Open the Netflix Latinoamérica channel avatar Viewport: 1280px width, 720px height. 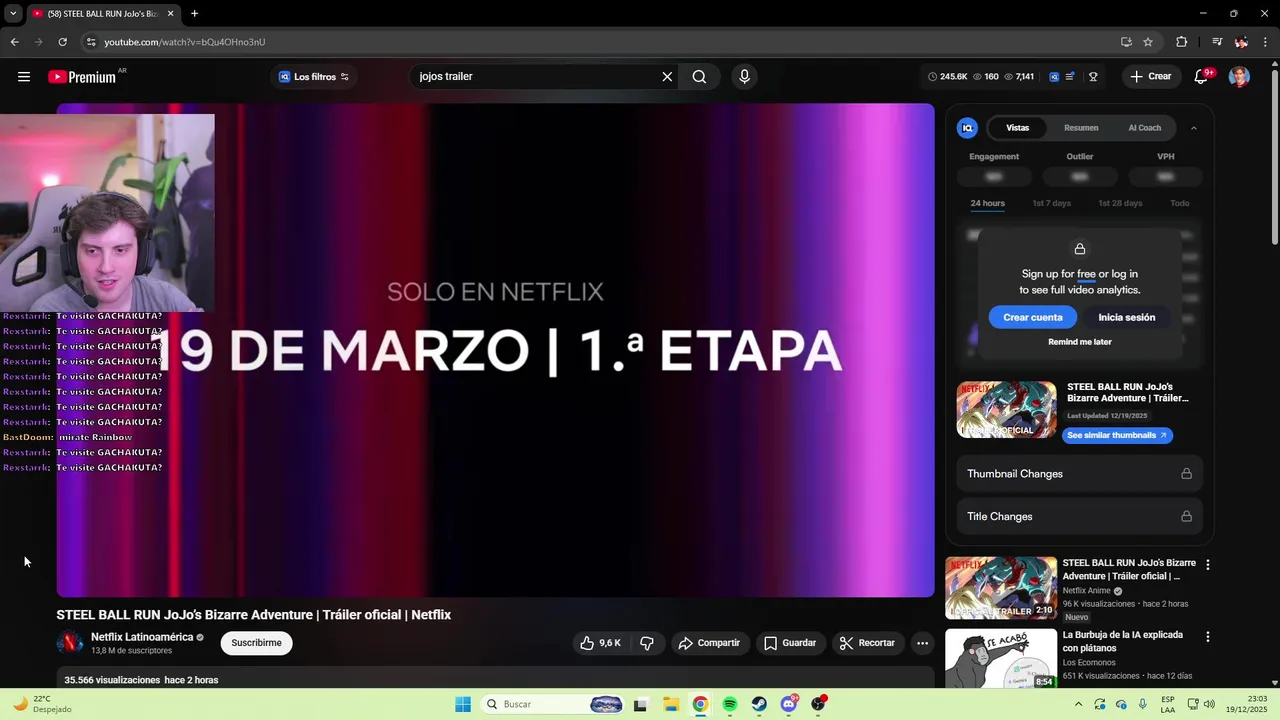click(x=70, y=643)
